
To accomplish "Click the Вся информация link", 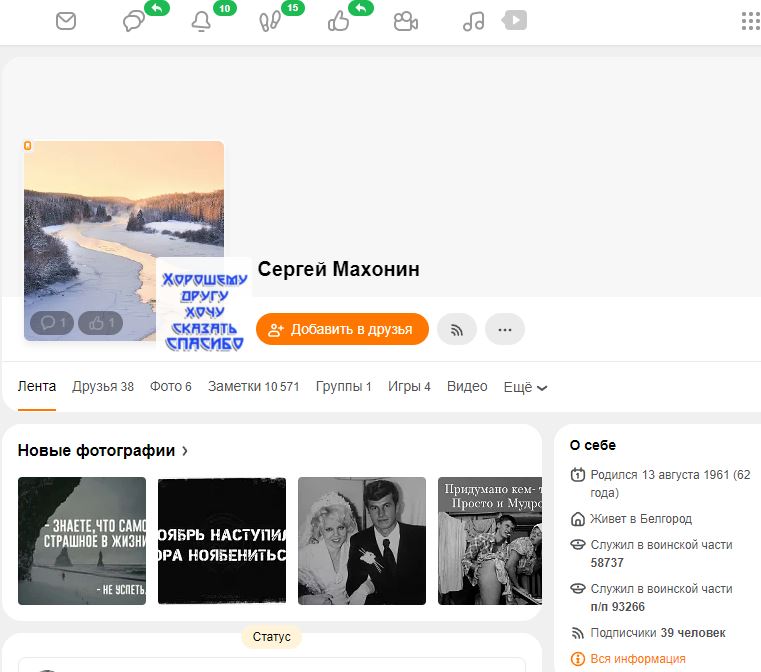I will pyautogui.click(x=638, y=659).
